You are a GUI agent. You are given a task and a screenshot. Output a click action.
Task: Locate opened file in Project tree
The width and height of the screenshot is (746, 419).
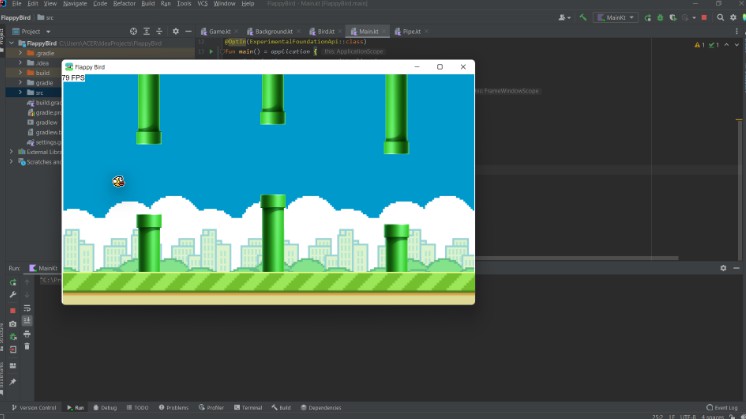[133, 31]
